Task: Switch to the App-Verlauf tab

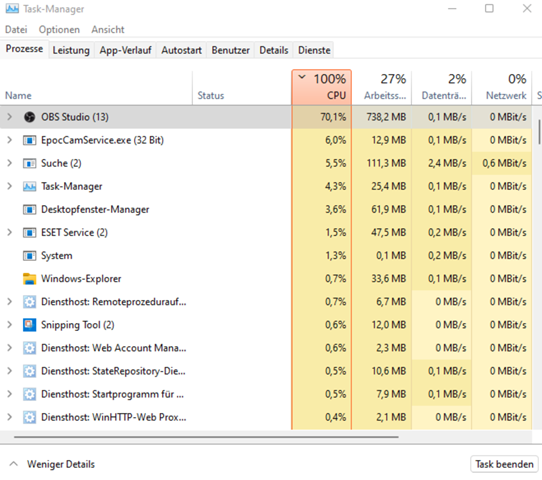Action: click(125, 50)
